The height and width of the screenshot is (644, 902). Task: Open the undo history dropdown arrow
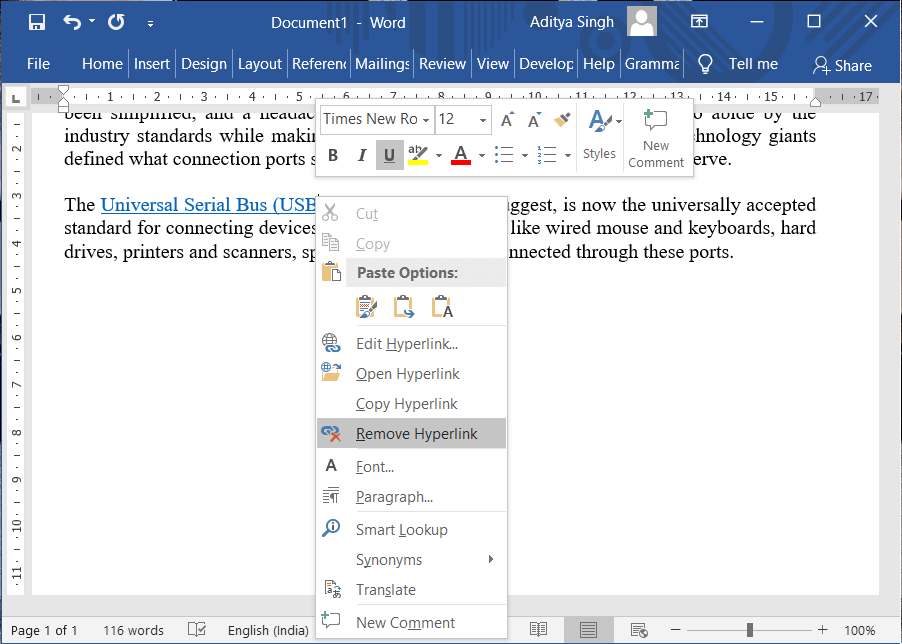pos(92,22)
